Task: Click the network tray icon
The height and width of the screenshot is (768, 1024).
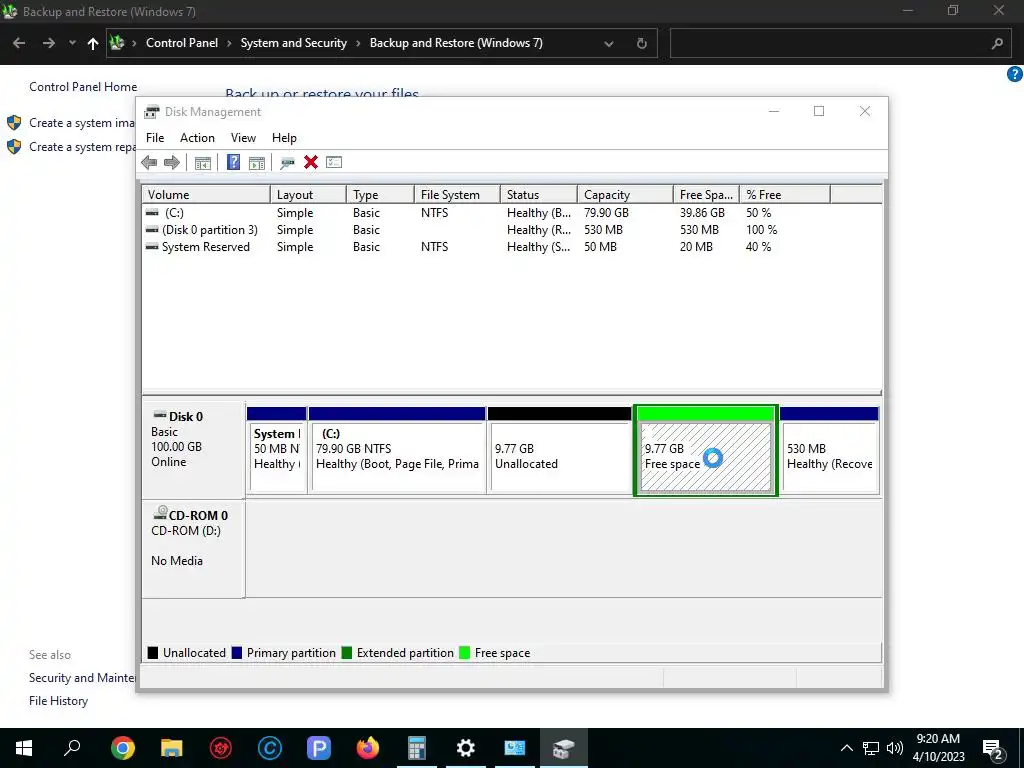Action: coord(870,748)
